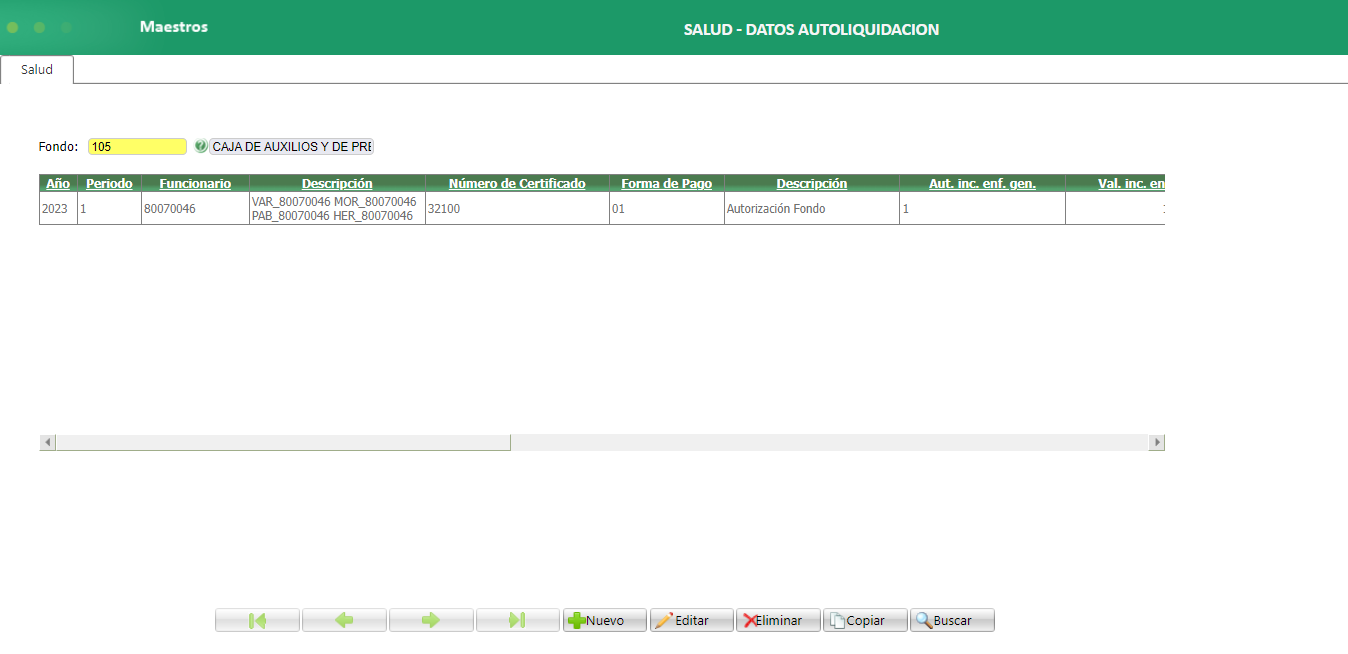The width and height of the screenshot is (1348, 654).
Task: Click the Eliminar button
Action: 778,620
